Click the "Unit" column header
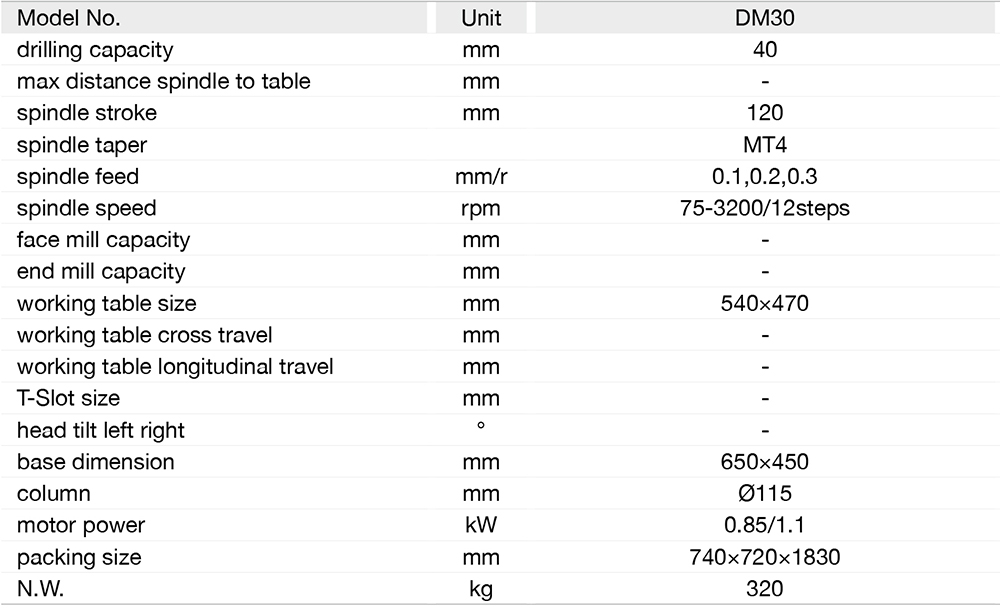 point(481,18)
